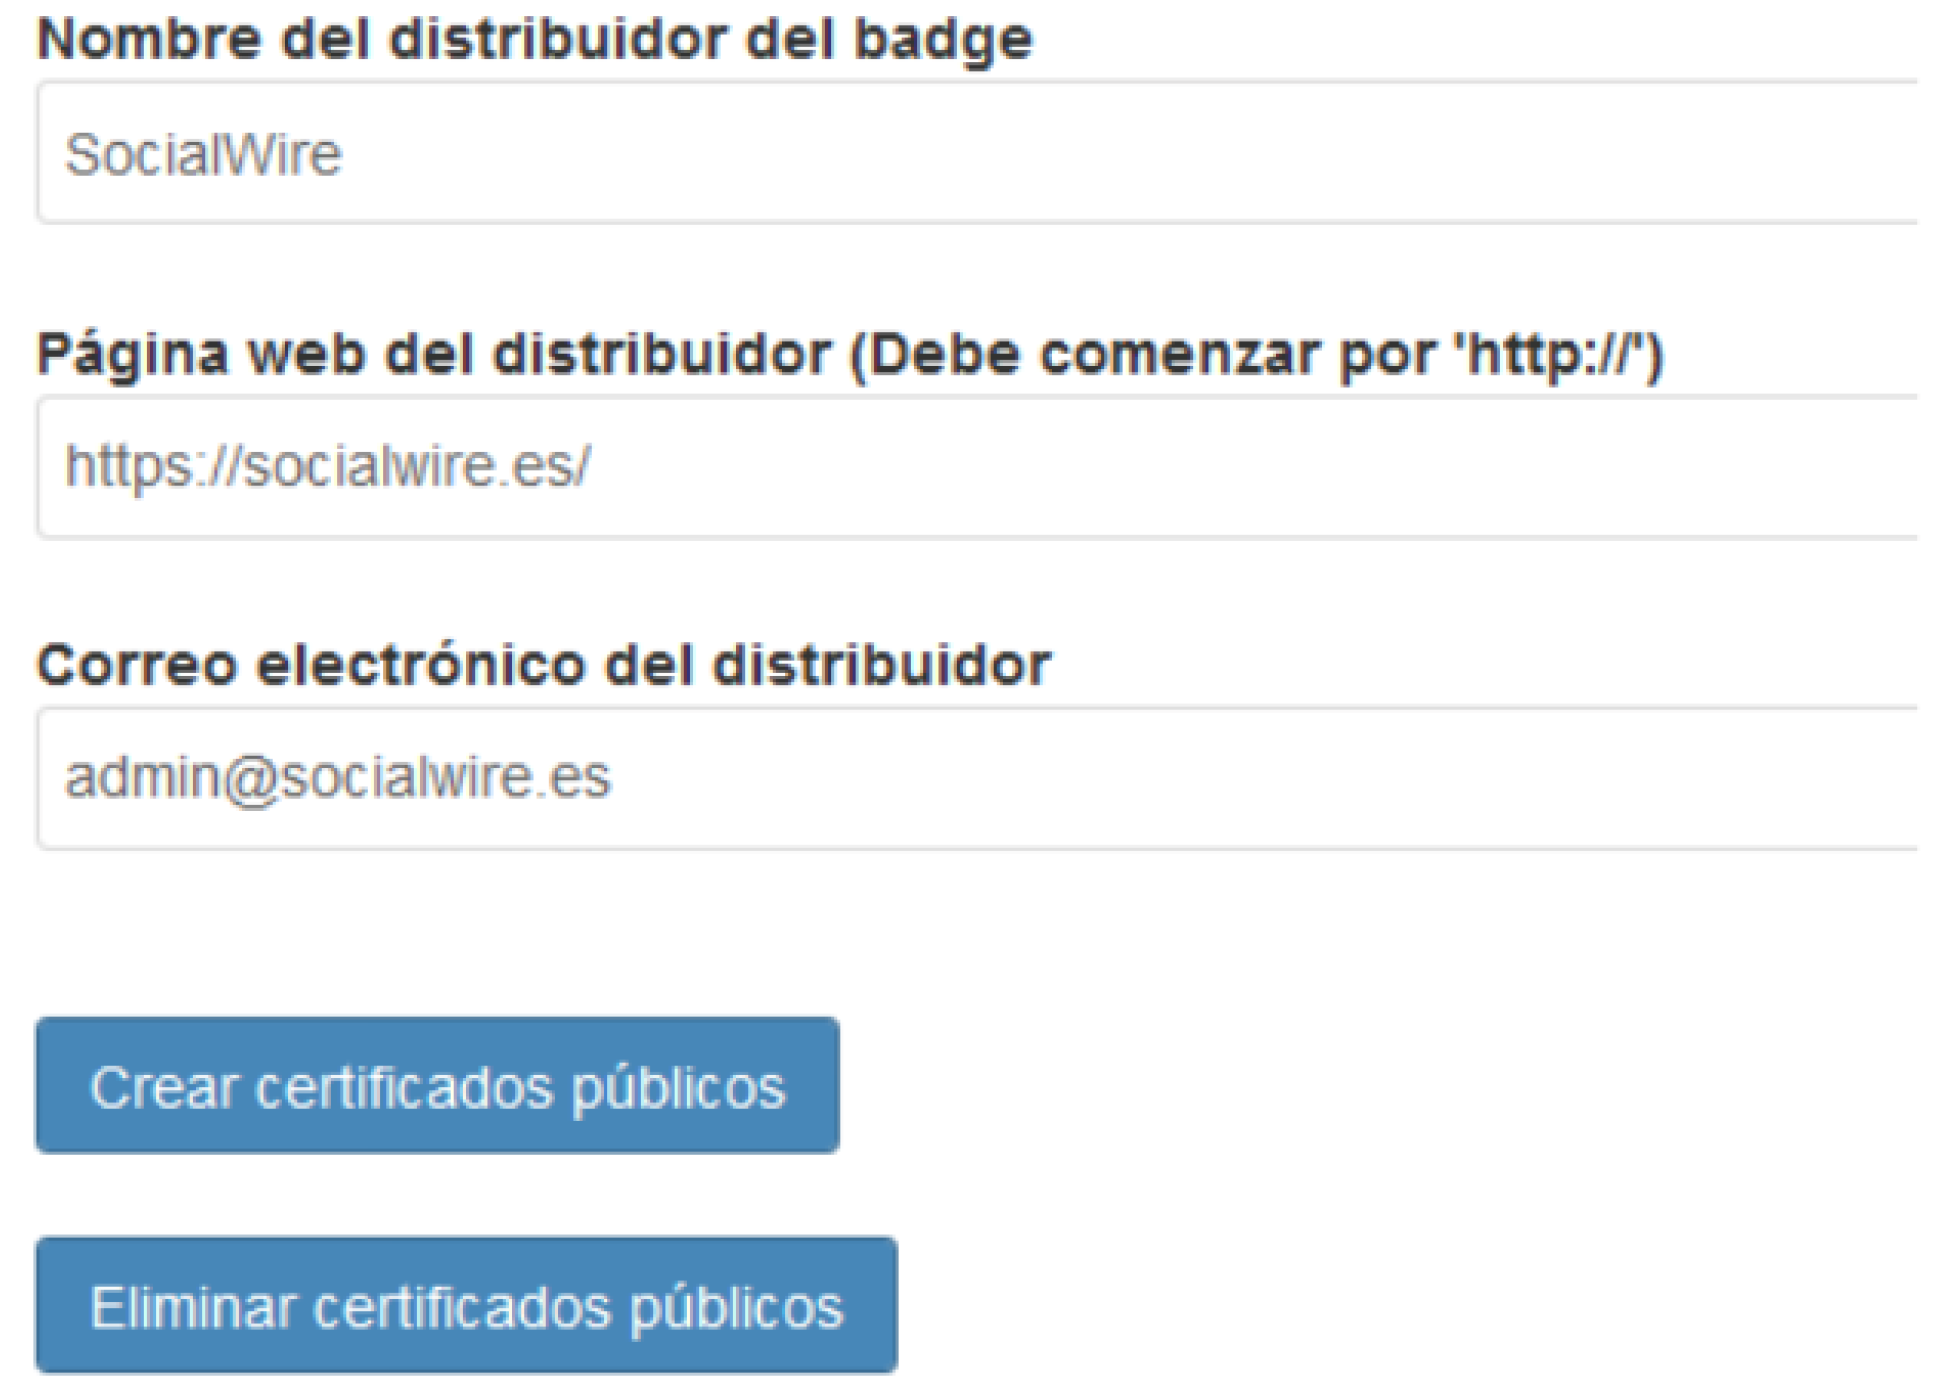Delete the public certificates
Image resolution: width=1951 pixels, height=1384 pixels.
(x=466, y=1305)
